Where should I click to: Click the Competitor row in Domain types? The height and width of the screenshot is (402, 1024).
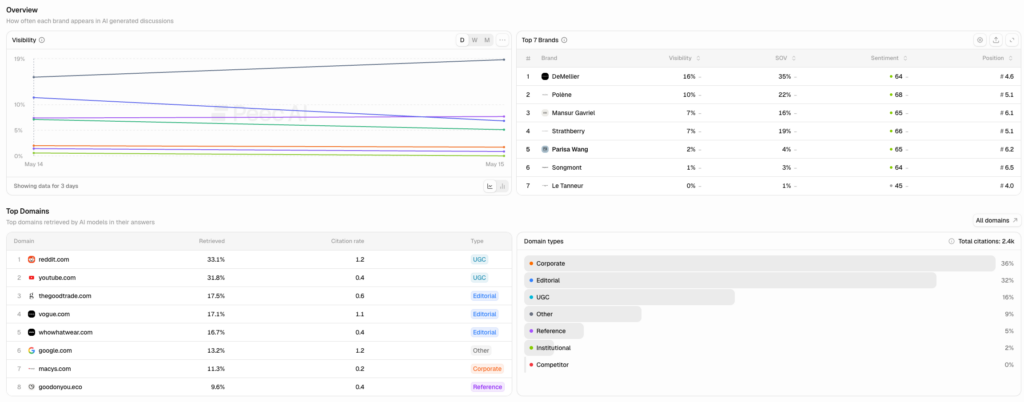769,365
